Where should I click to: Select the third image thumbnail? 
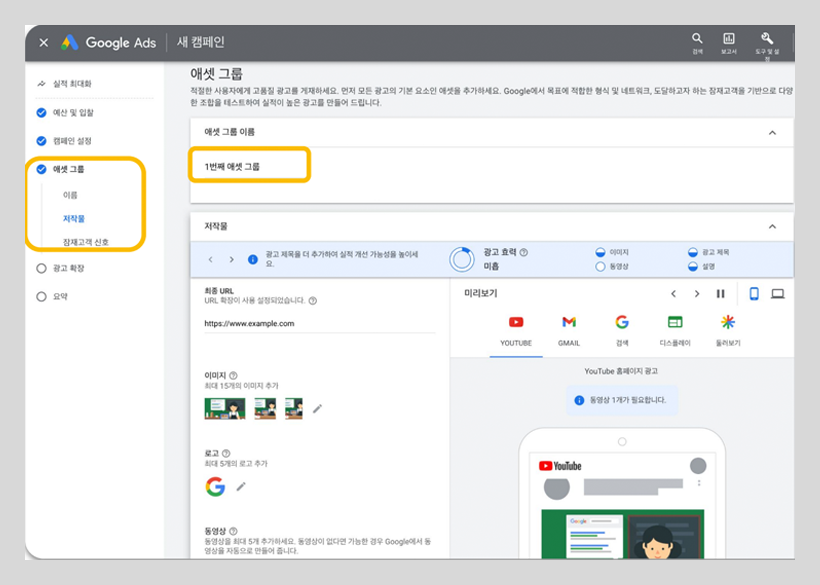[294, 408]
